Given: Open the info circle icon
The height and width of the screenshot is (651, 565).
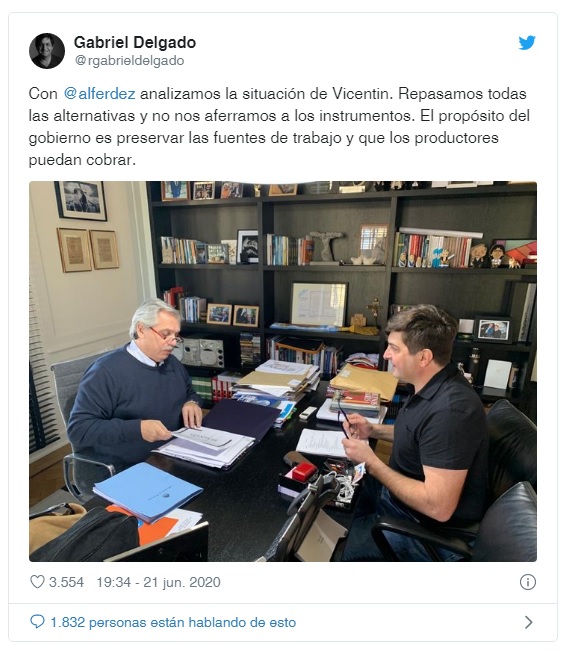Looking at the screenshot, I should [x=528, y=582].
